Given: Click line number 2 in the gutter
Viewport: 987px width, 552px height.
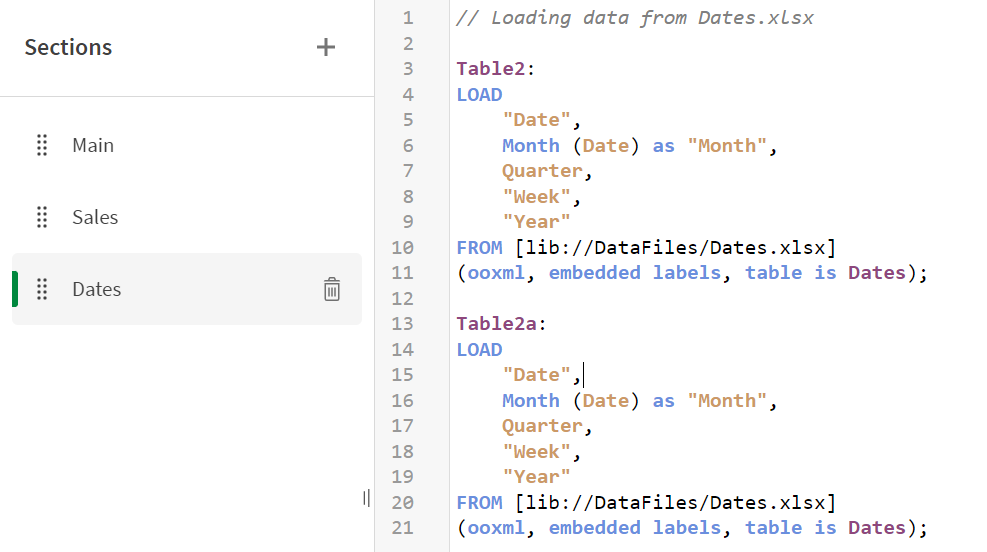Looking at the screenshot, I should pyautogui.click(x=408, y=43).
